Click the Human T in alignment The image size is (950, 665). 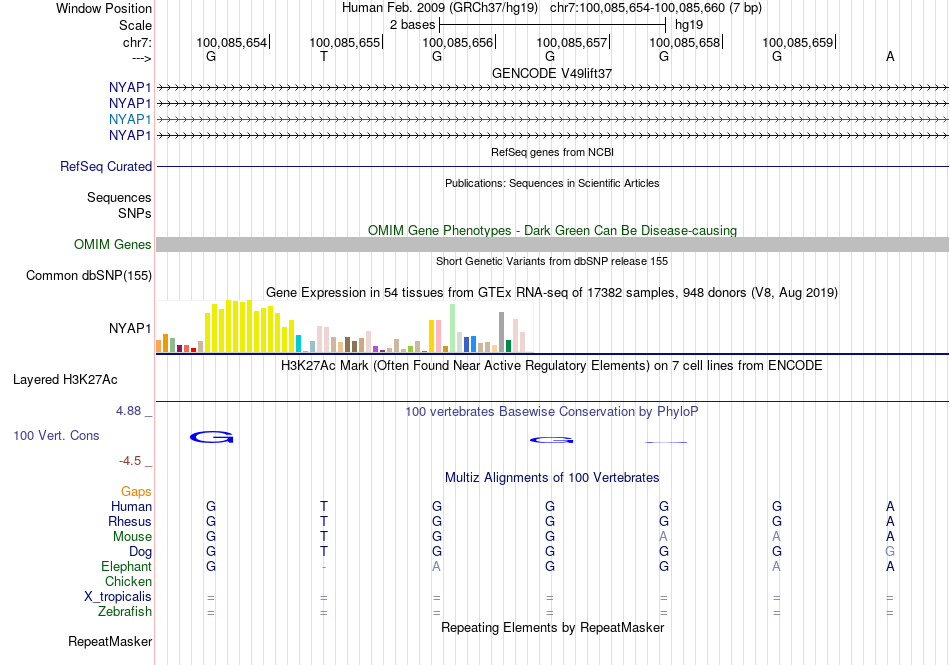tap(324, 506)
